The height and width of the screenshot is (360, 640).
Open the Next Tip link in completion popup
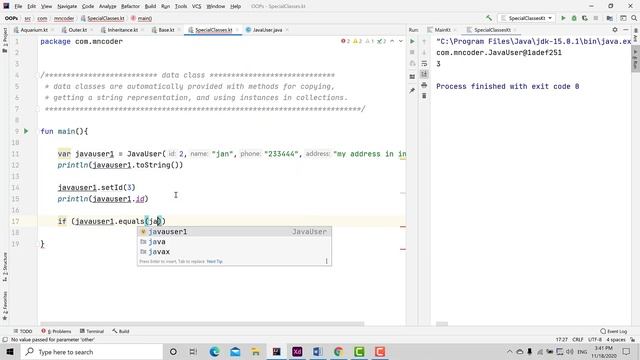pyautogui.click(x=215, y=261)
